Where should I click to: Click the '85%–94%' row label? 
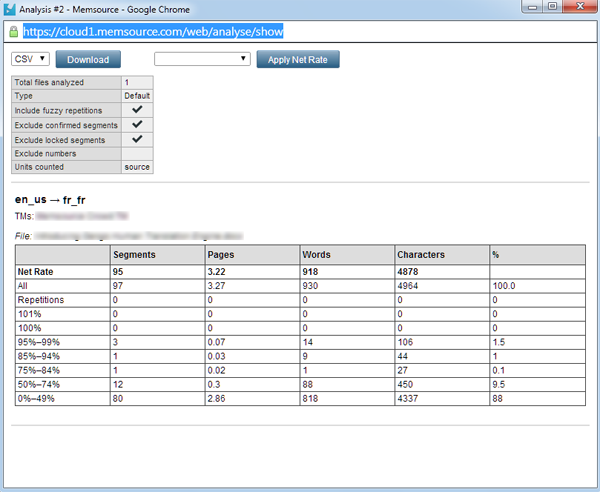pos(39,356)
